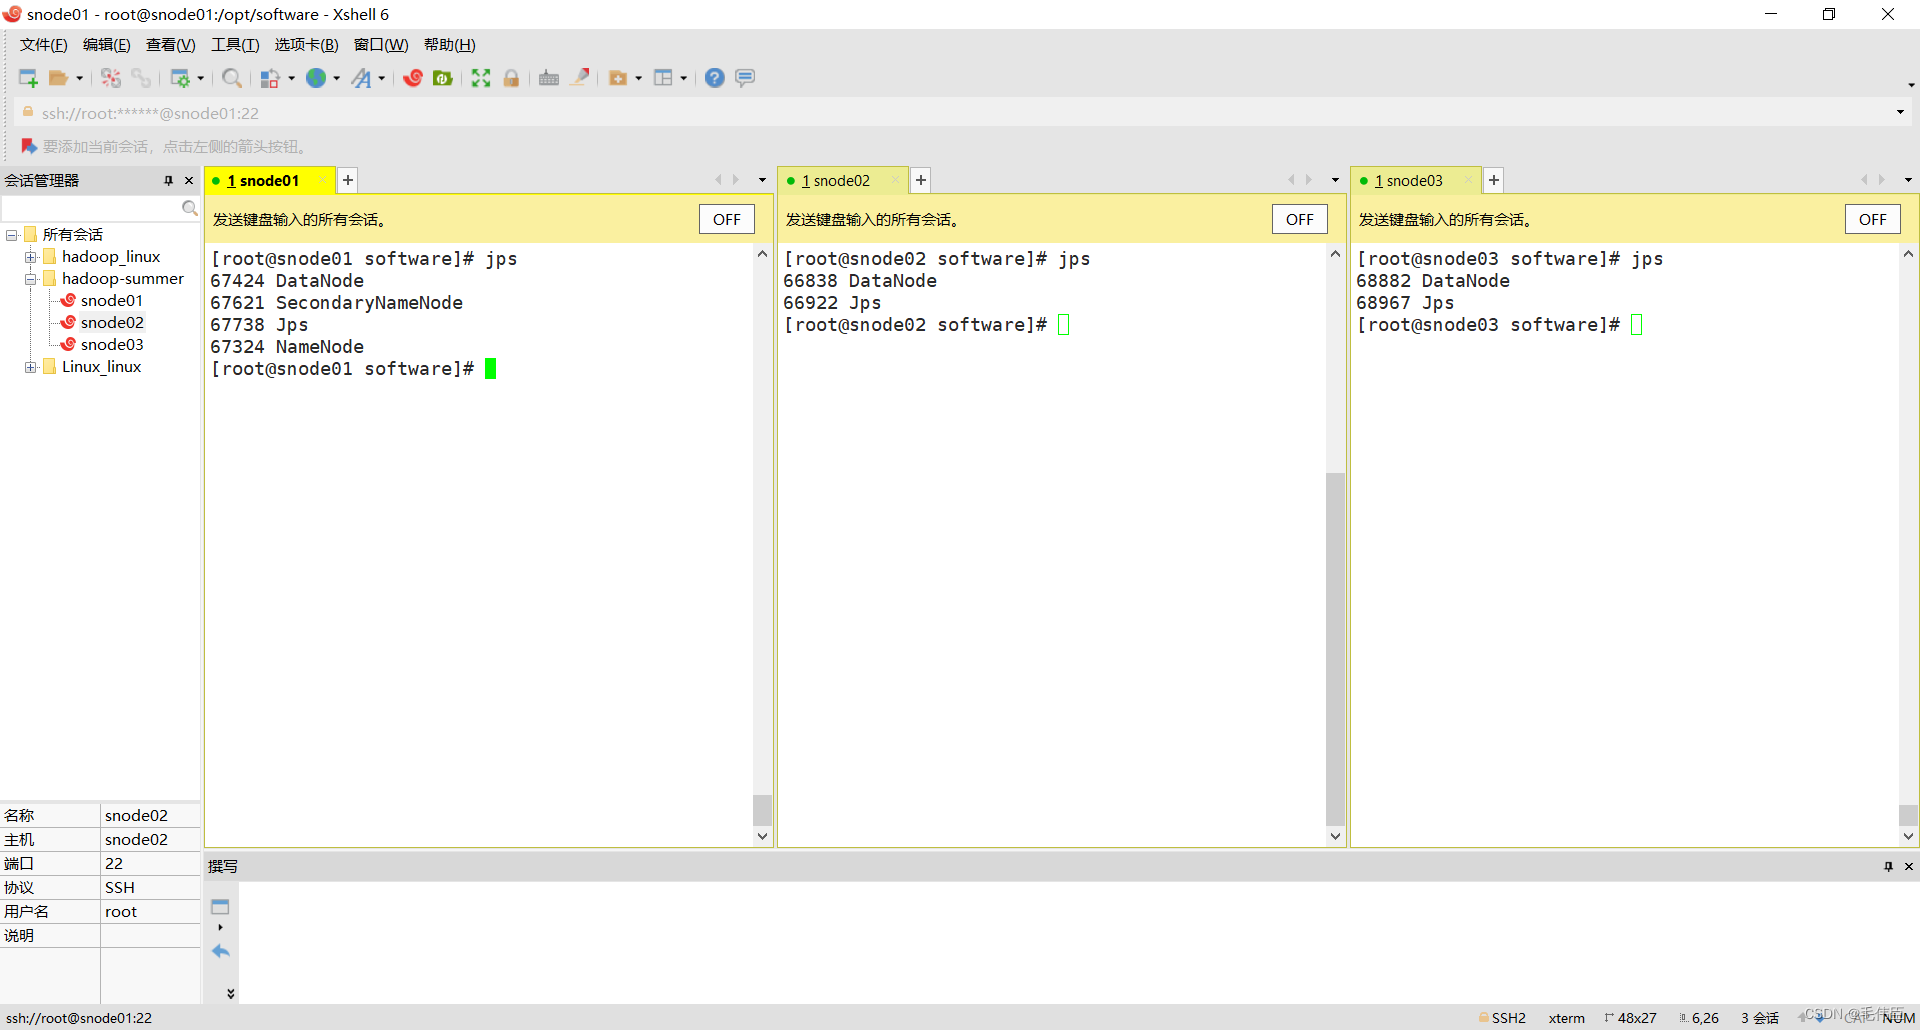Click the Disconnect toolbar icon
This screenshot has width=1920, height=1030.
pyautogui.click(x=111, y=78)
